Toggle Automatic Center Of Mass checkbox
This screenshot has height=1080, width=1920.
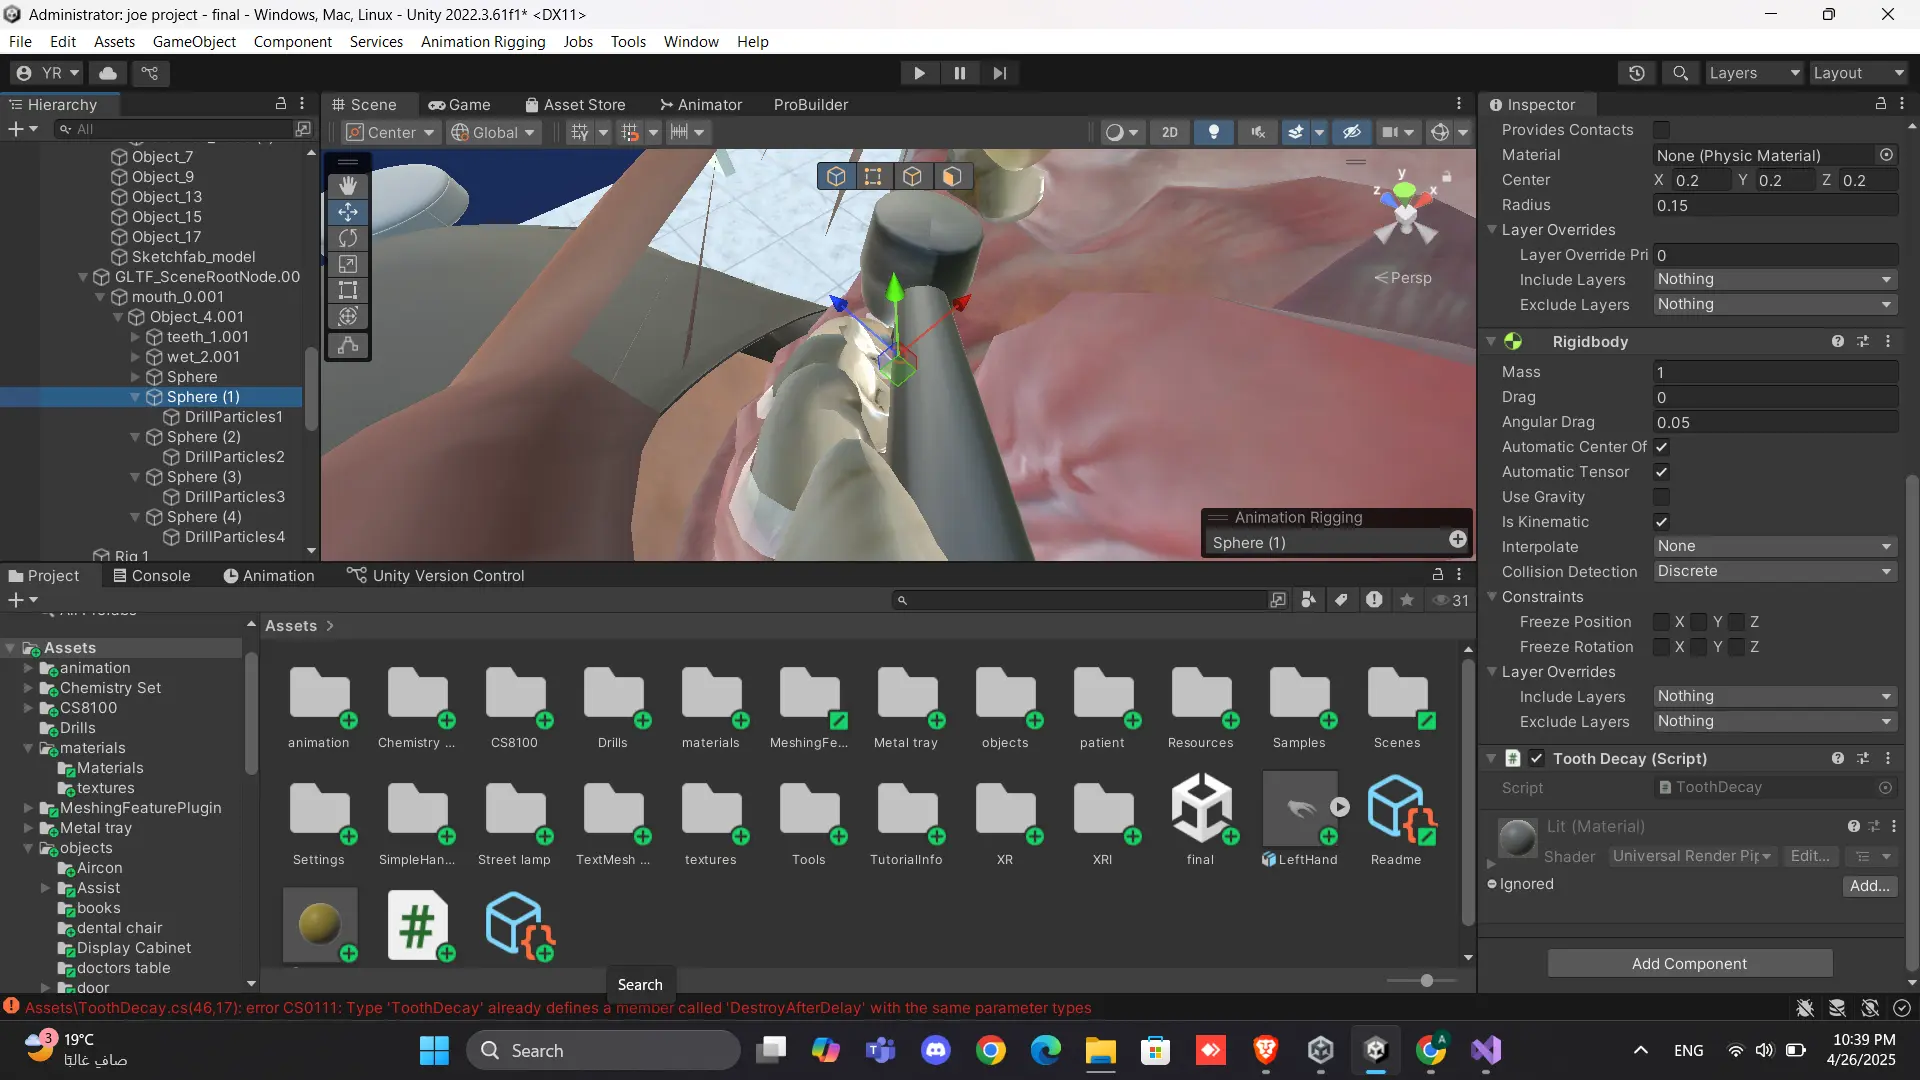pyautogui.click(x=1661, y=447)
